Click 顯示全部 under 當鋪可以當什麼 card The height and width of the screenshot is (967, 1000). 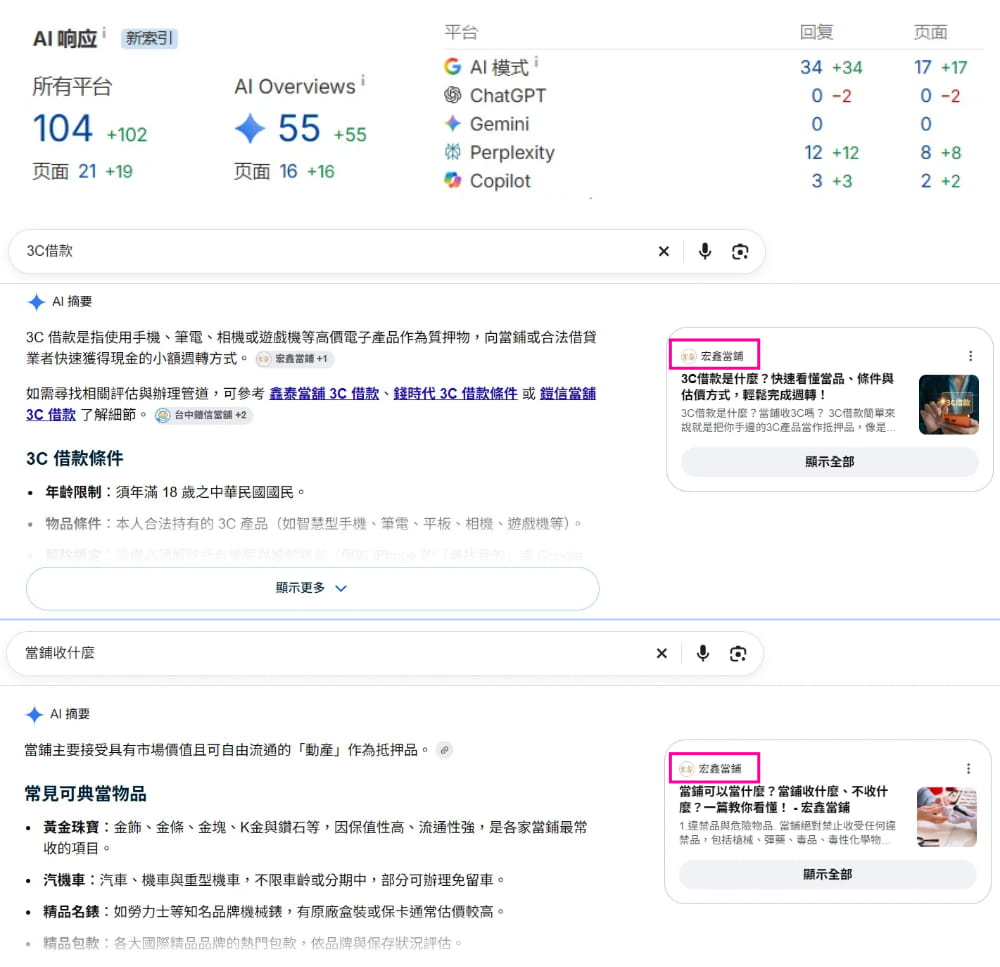827,874
